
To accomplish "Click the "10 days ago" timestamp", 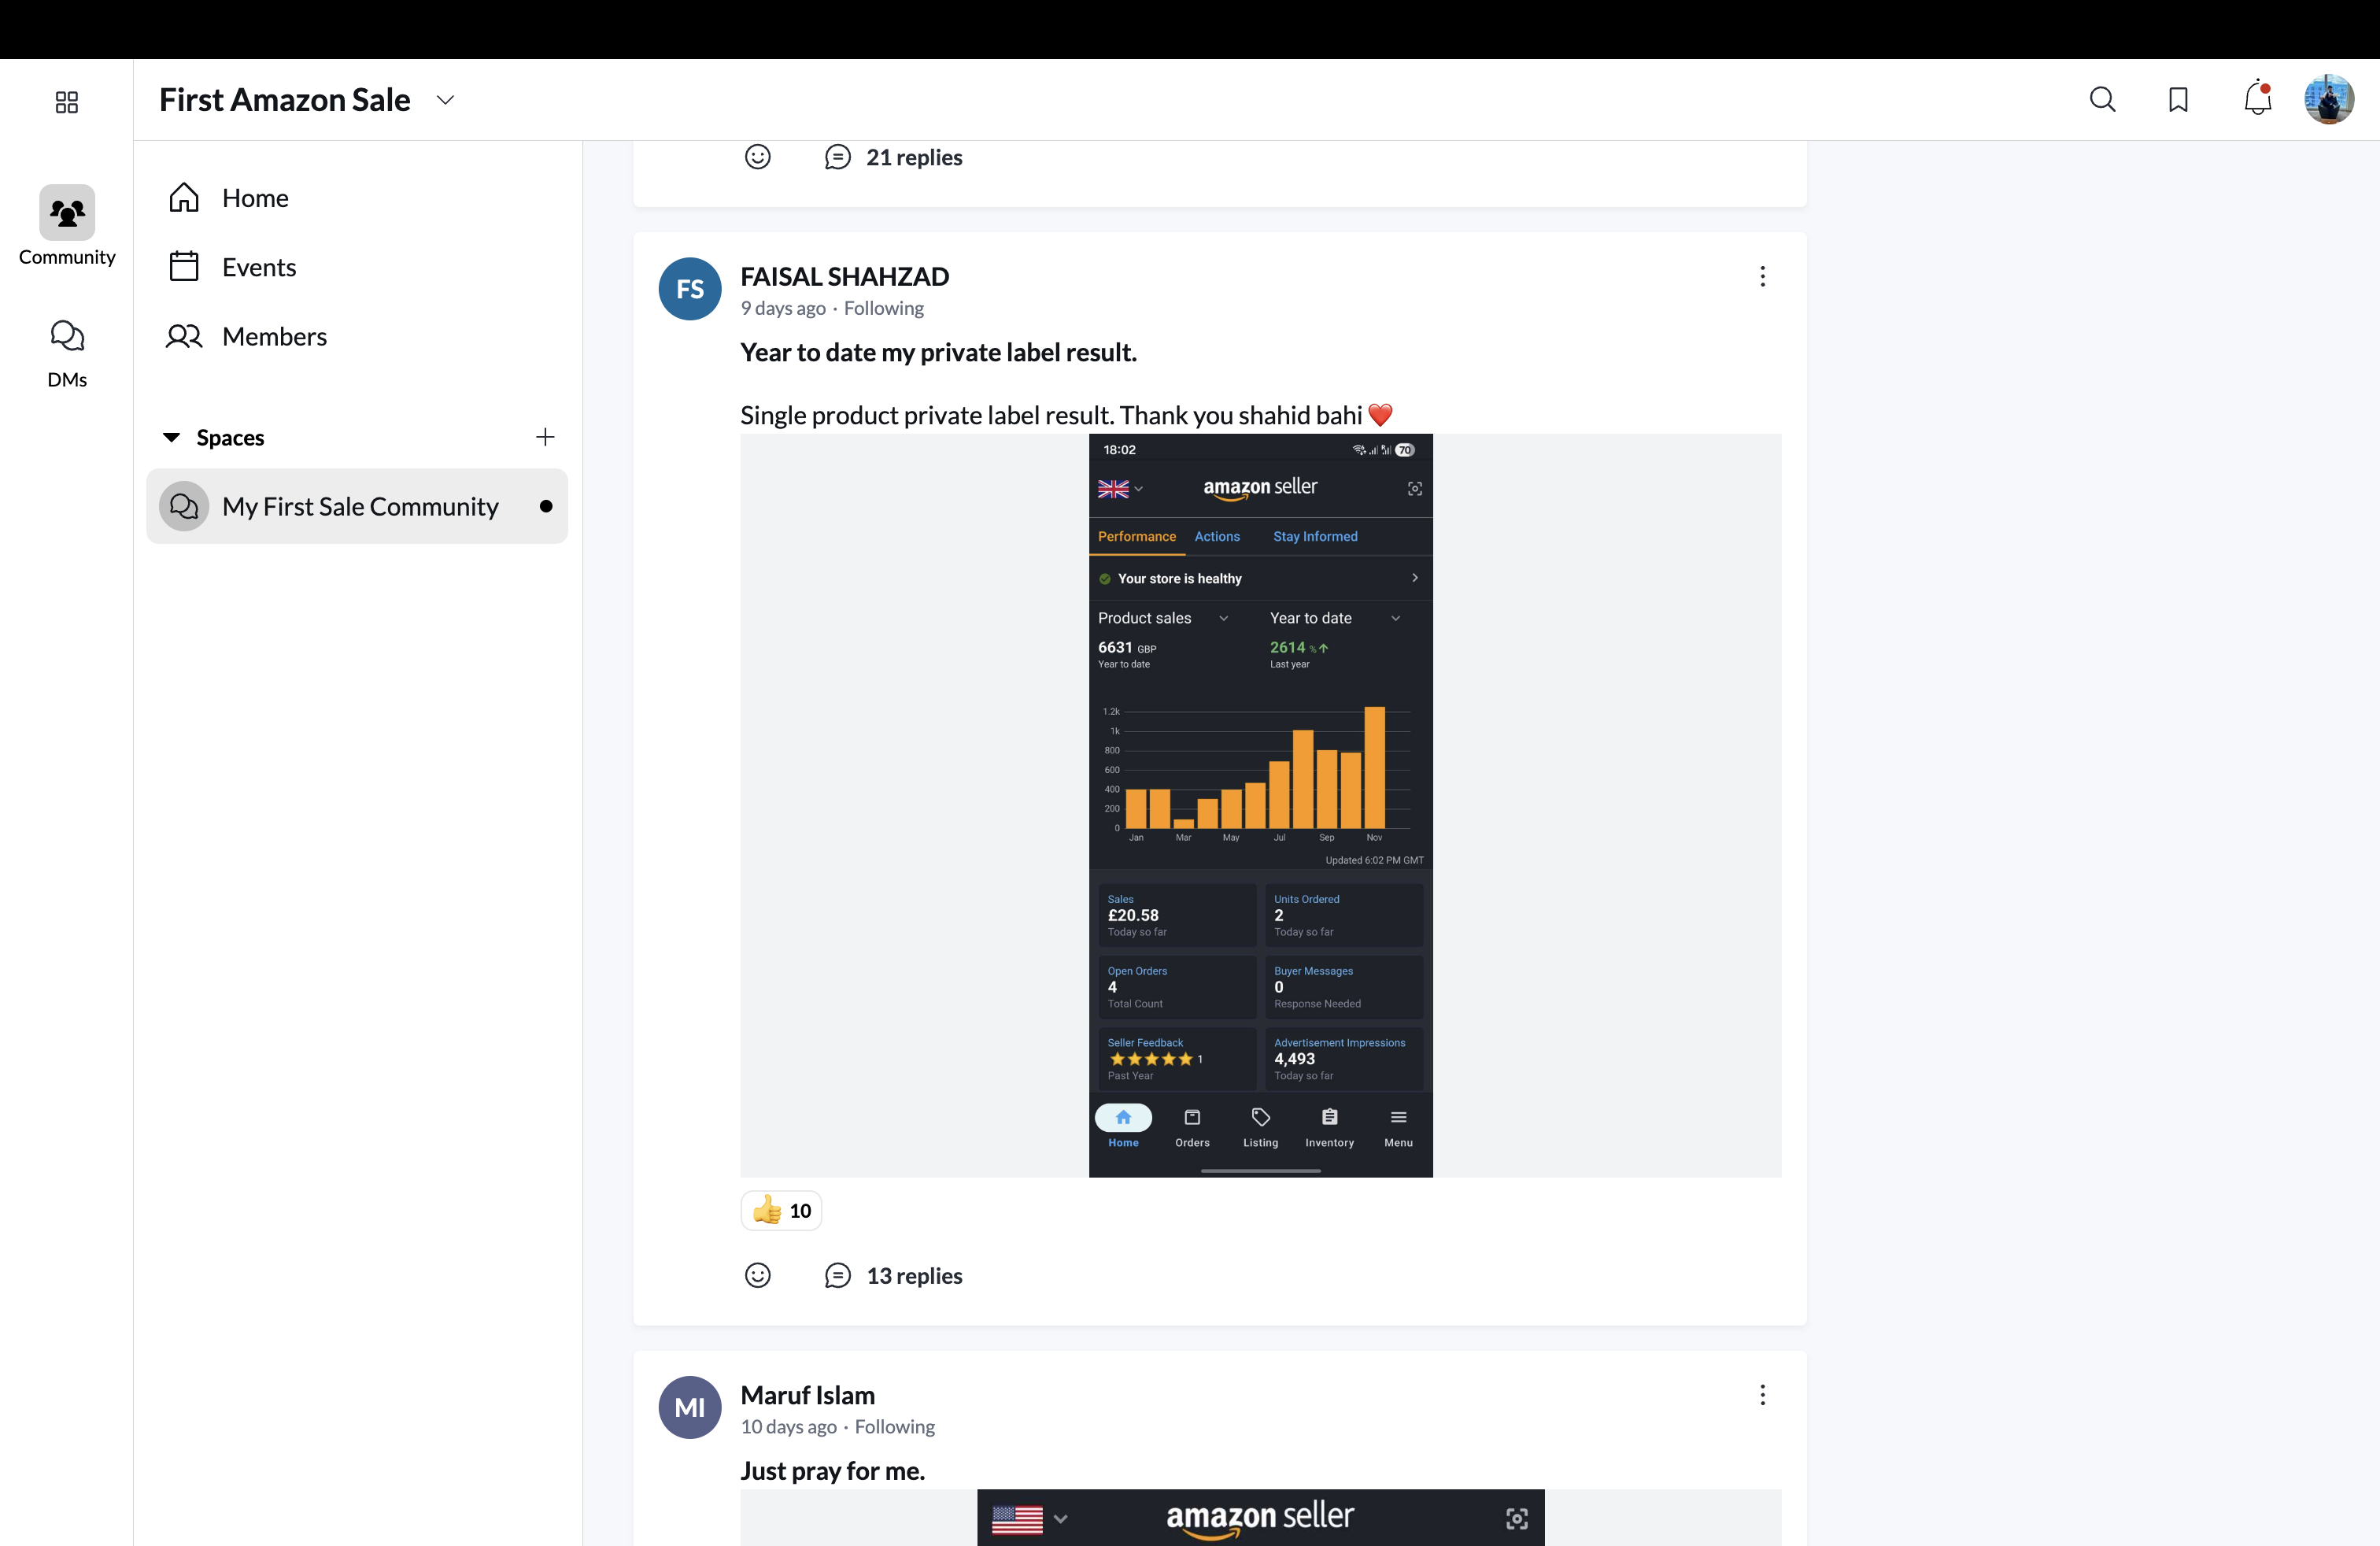I will coord(788,1426).
